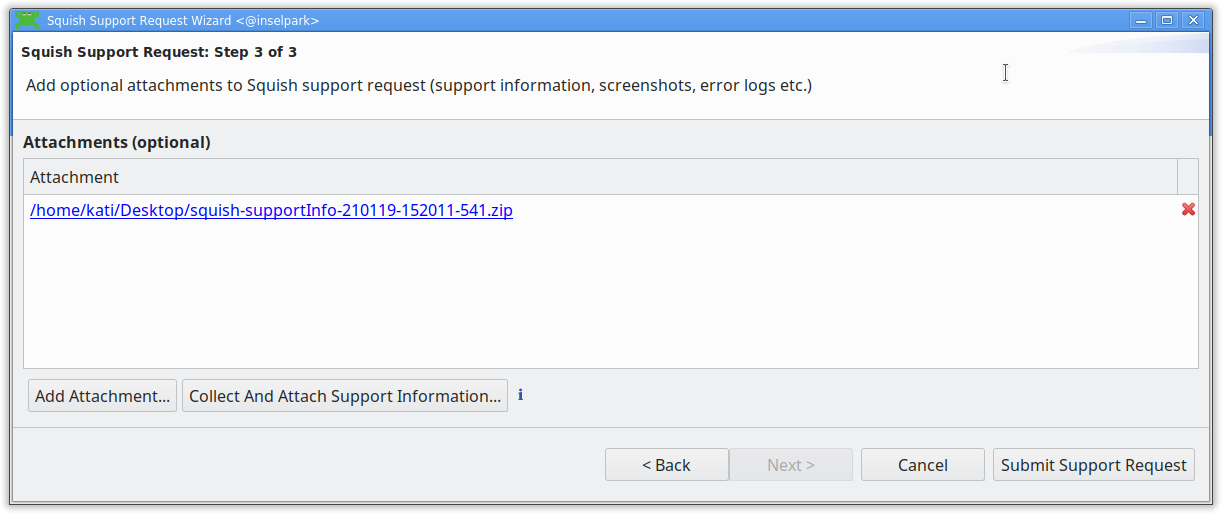The height and width of the screenshot is (514, 1222).
Task: Click the Attachment column header
Action: click(x=600, y=177)
